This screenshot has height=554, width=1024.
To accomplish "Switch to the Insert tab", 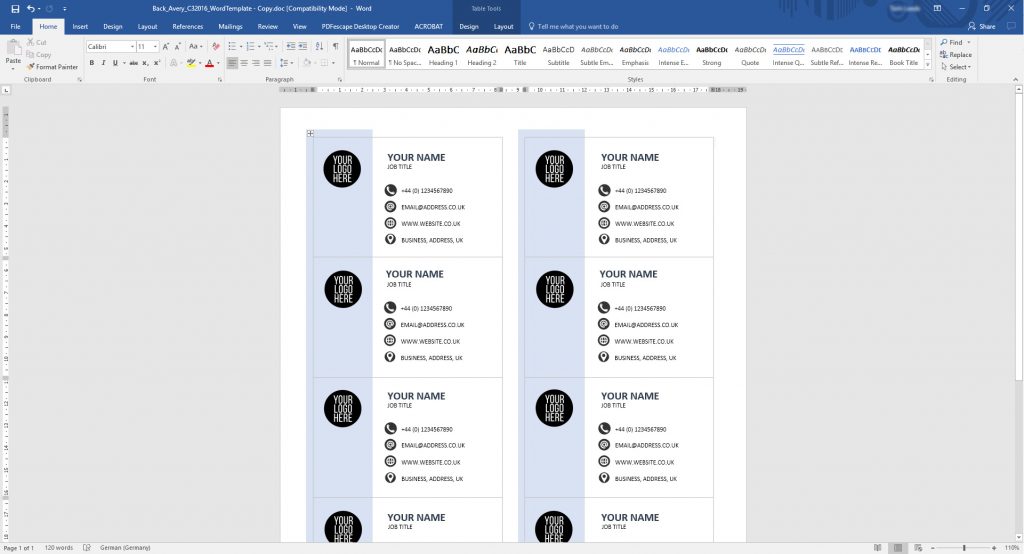I will (x=80, y=27).
